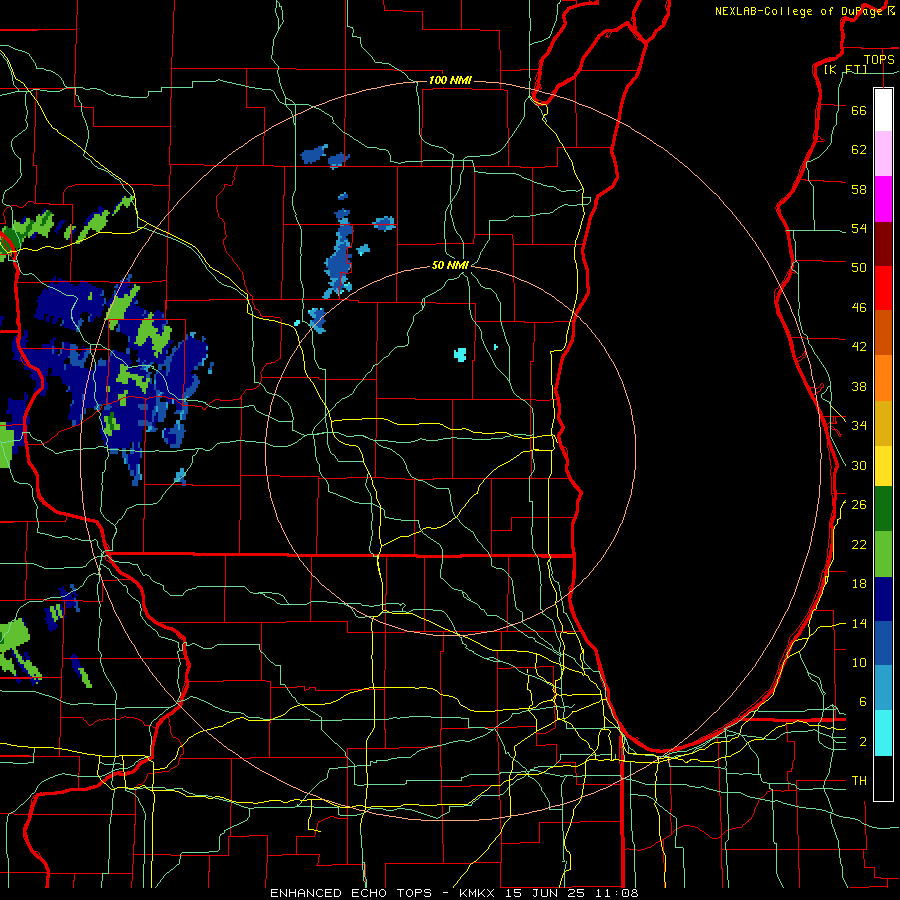The height and width of the screenshot is (900, 900).
Task: Click the '66' legend value
Action: click(859, 110)
